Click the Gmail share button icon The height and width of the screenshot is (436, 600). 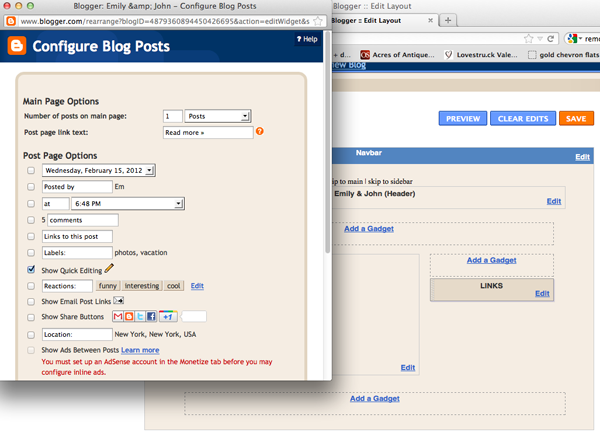pyautogui.click(x=118, y=316)
